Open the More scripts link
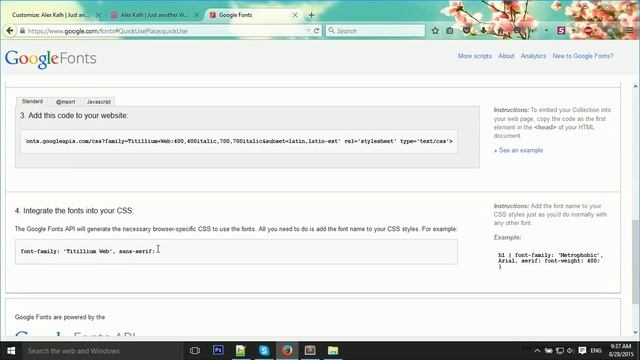This screenshot has width=640, height=360. (x=475, y=56)
